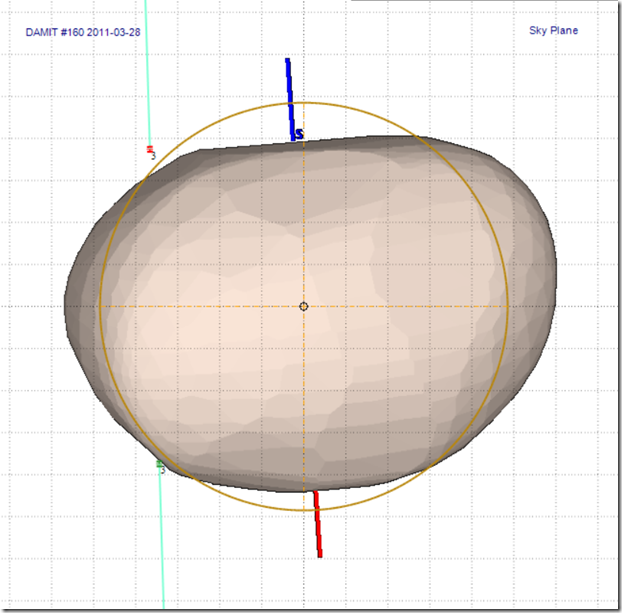Click the top of the gold circle outline
Viewport: 622px width, 613px height.
coord(304,103)
